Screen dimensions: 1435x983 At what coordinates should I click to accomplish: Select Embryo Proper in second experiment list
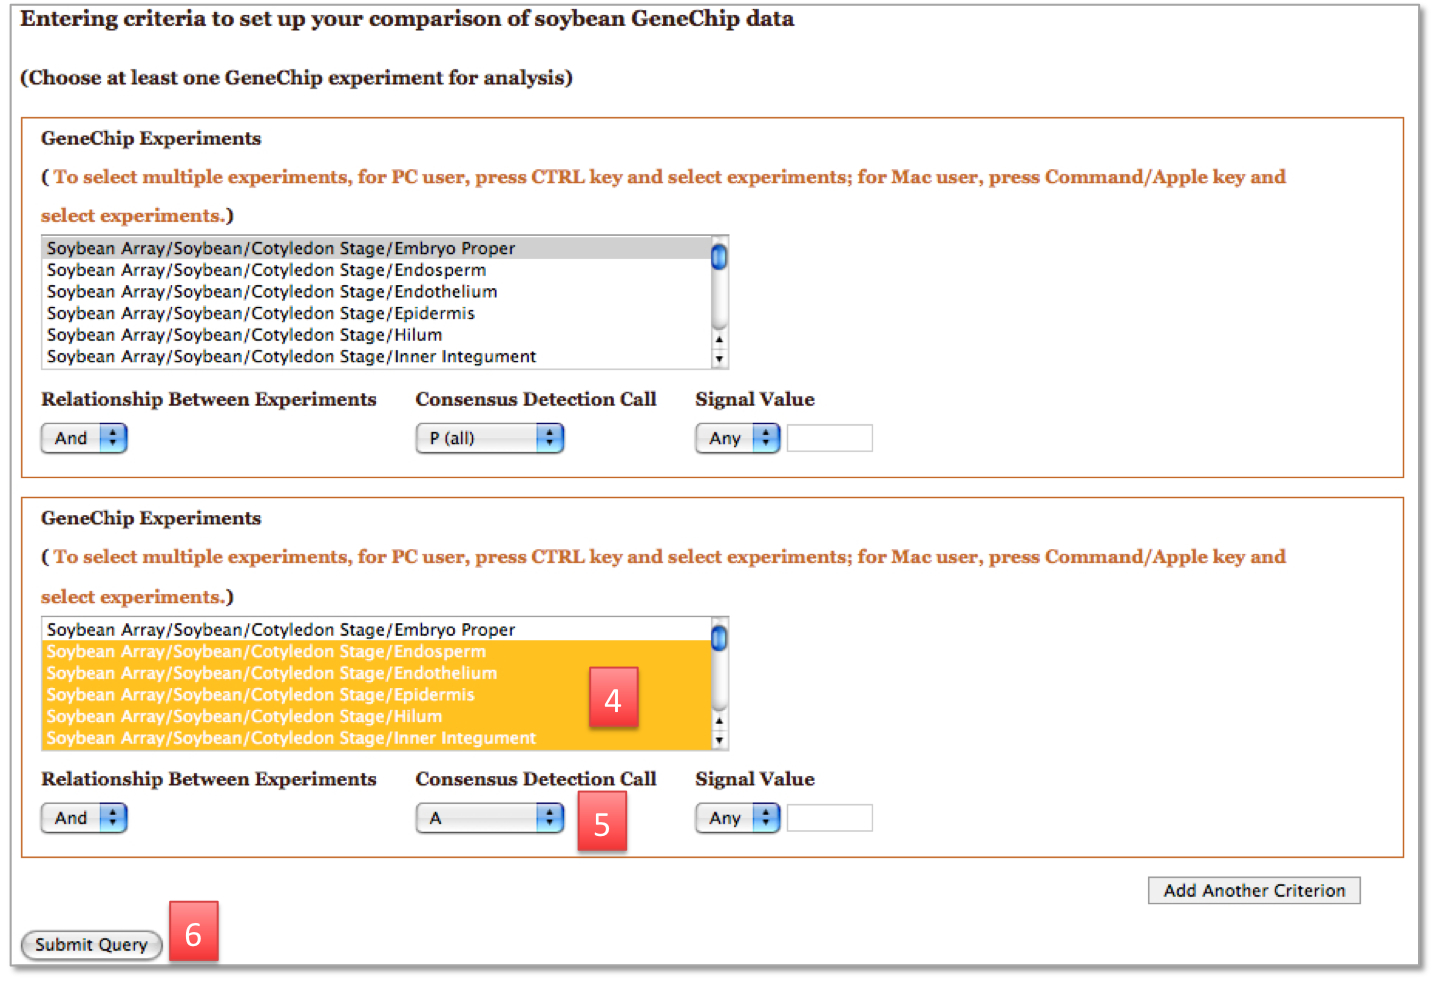(376, 630)
